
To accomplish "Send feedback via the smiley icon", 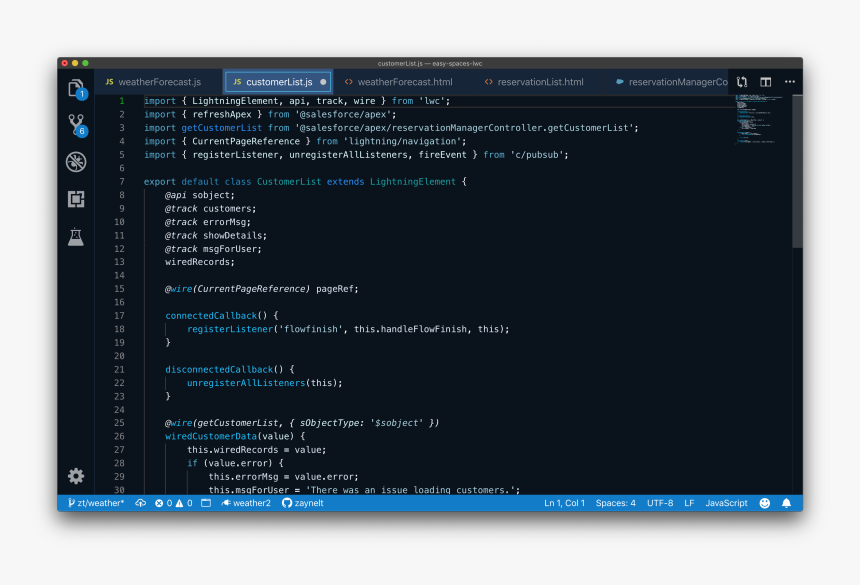I will click(763, 503).
